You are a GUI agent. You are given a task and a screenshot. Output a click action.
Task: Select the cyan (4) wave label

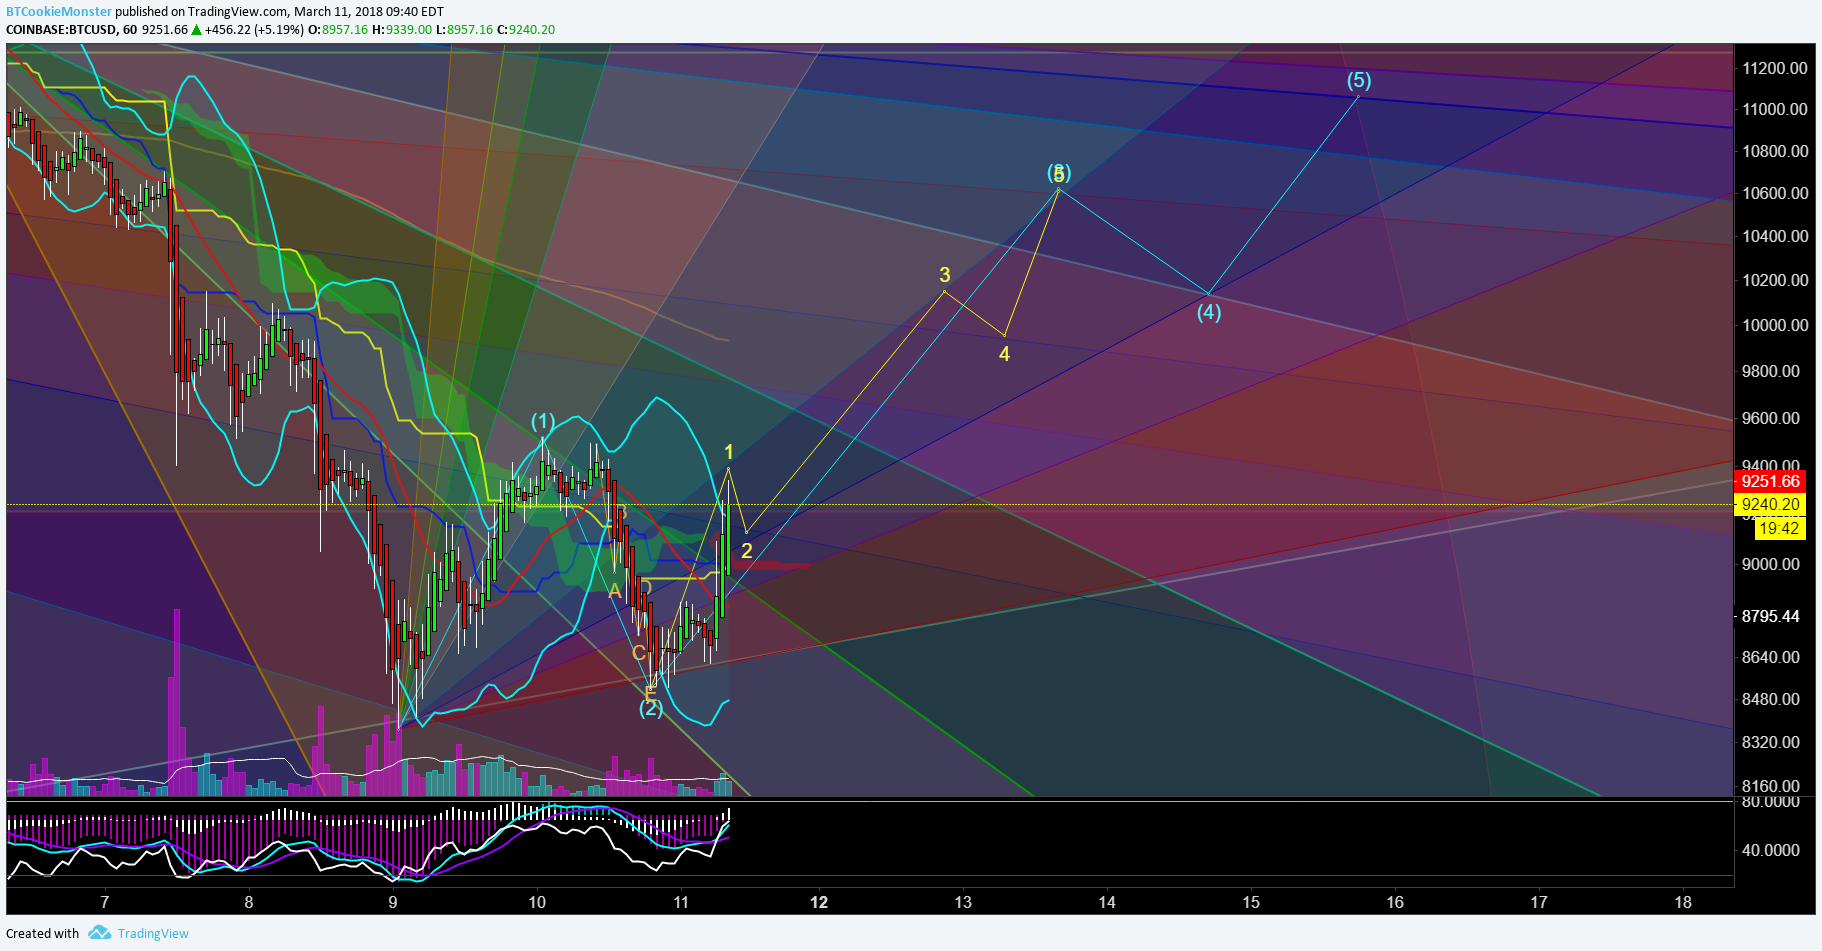[x=1209, y=312]
